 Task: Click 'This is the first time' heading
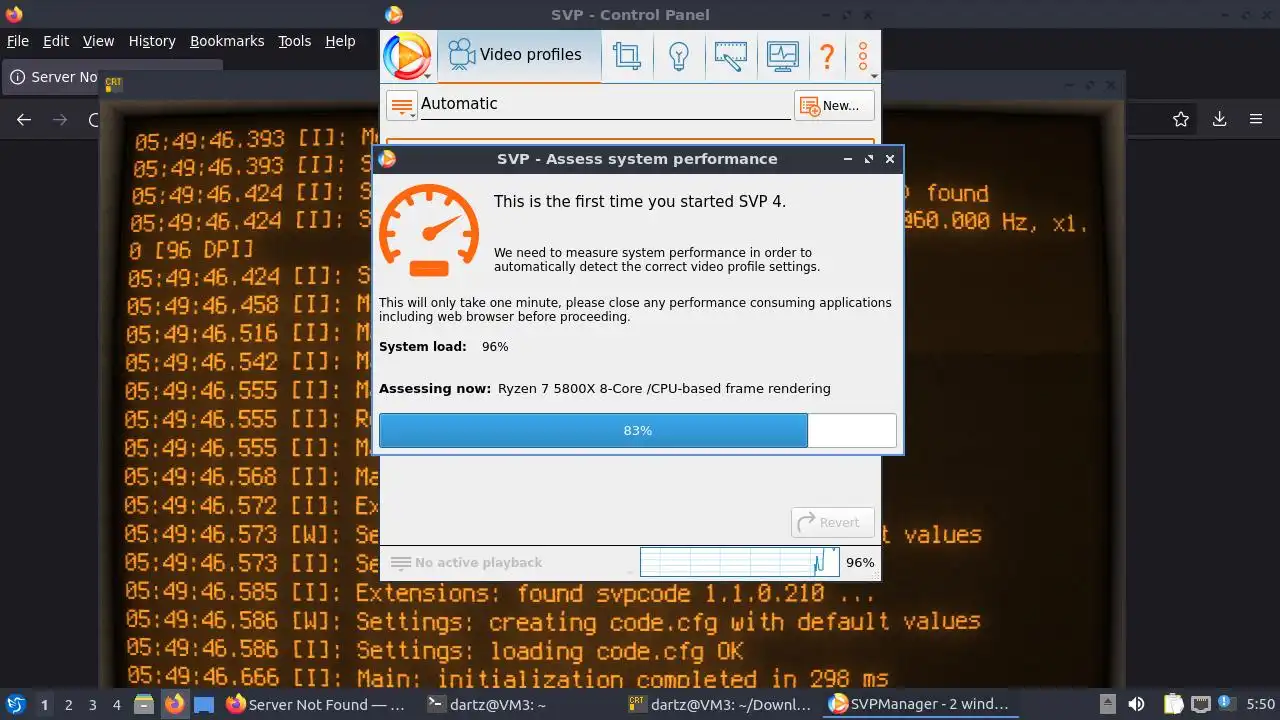pyautogui.click(x=640, y=201)
